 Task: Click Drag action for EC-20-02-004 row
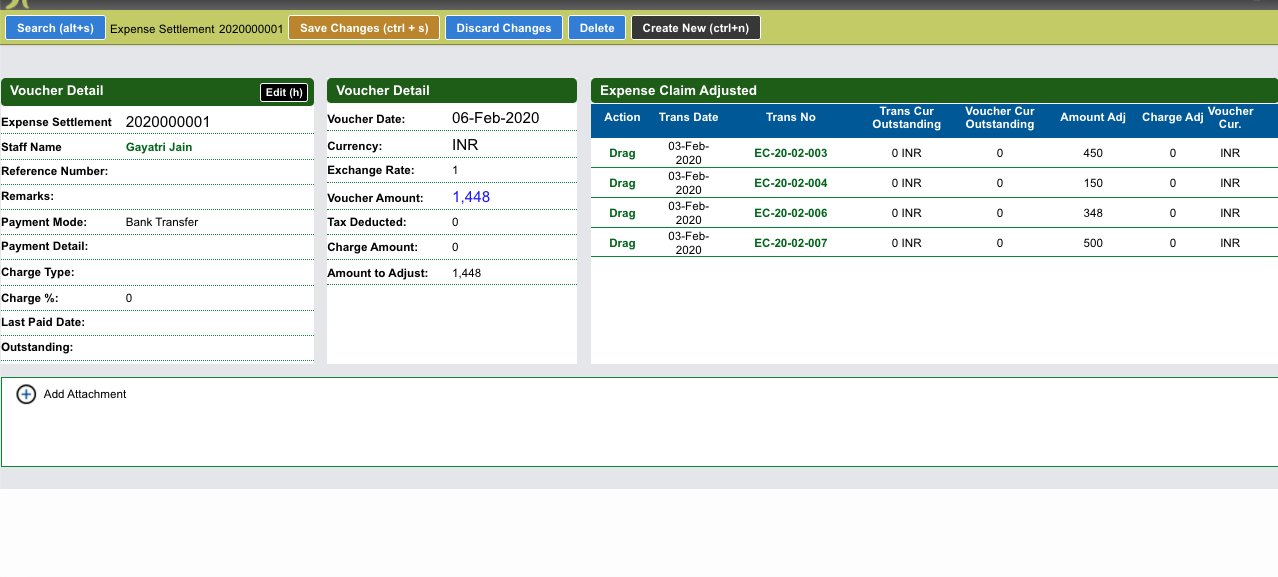tap(622, 184)
